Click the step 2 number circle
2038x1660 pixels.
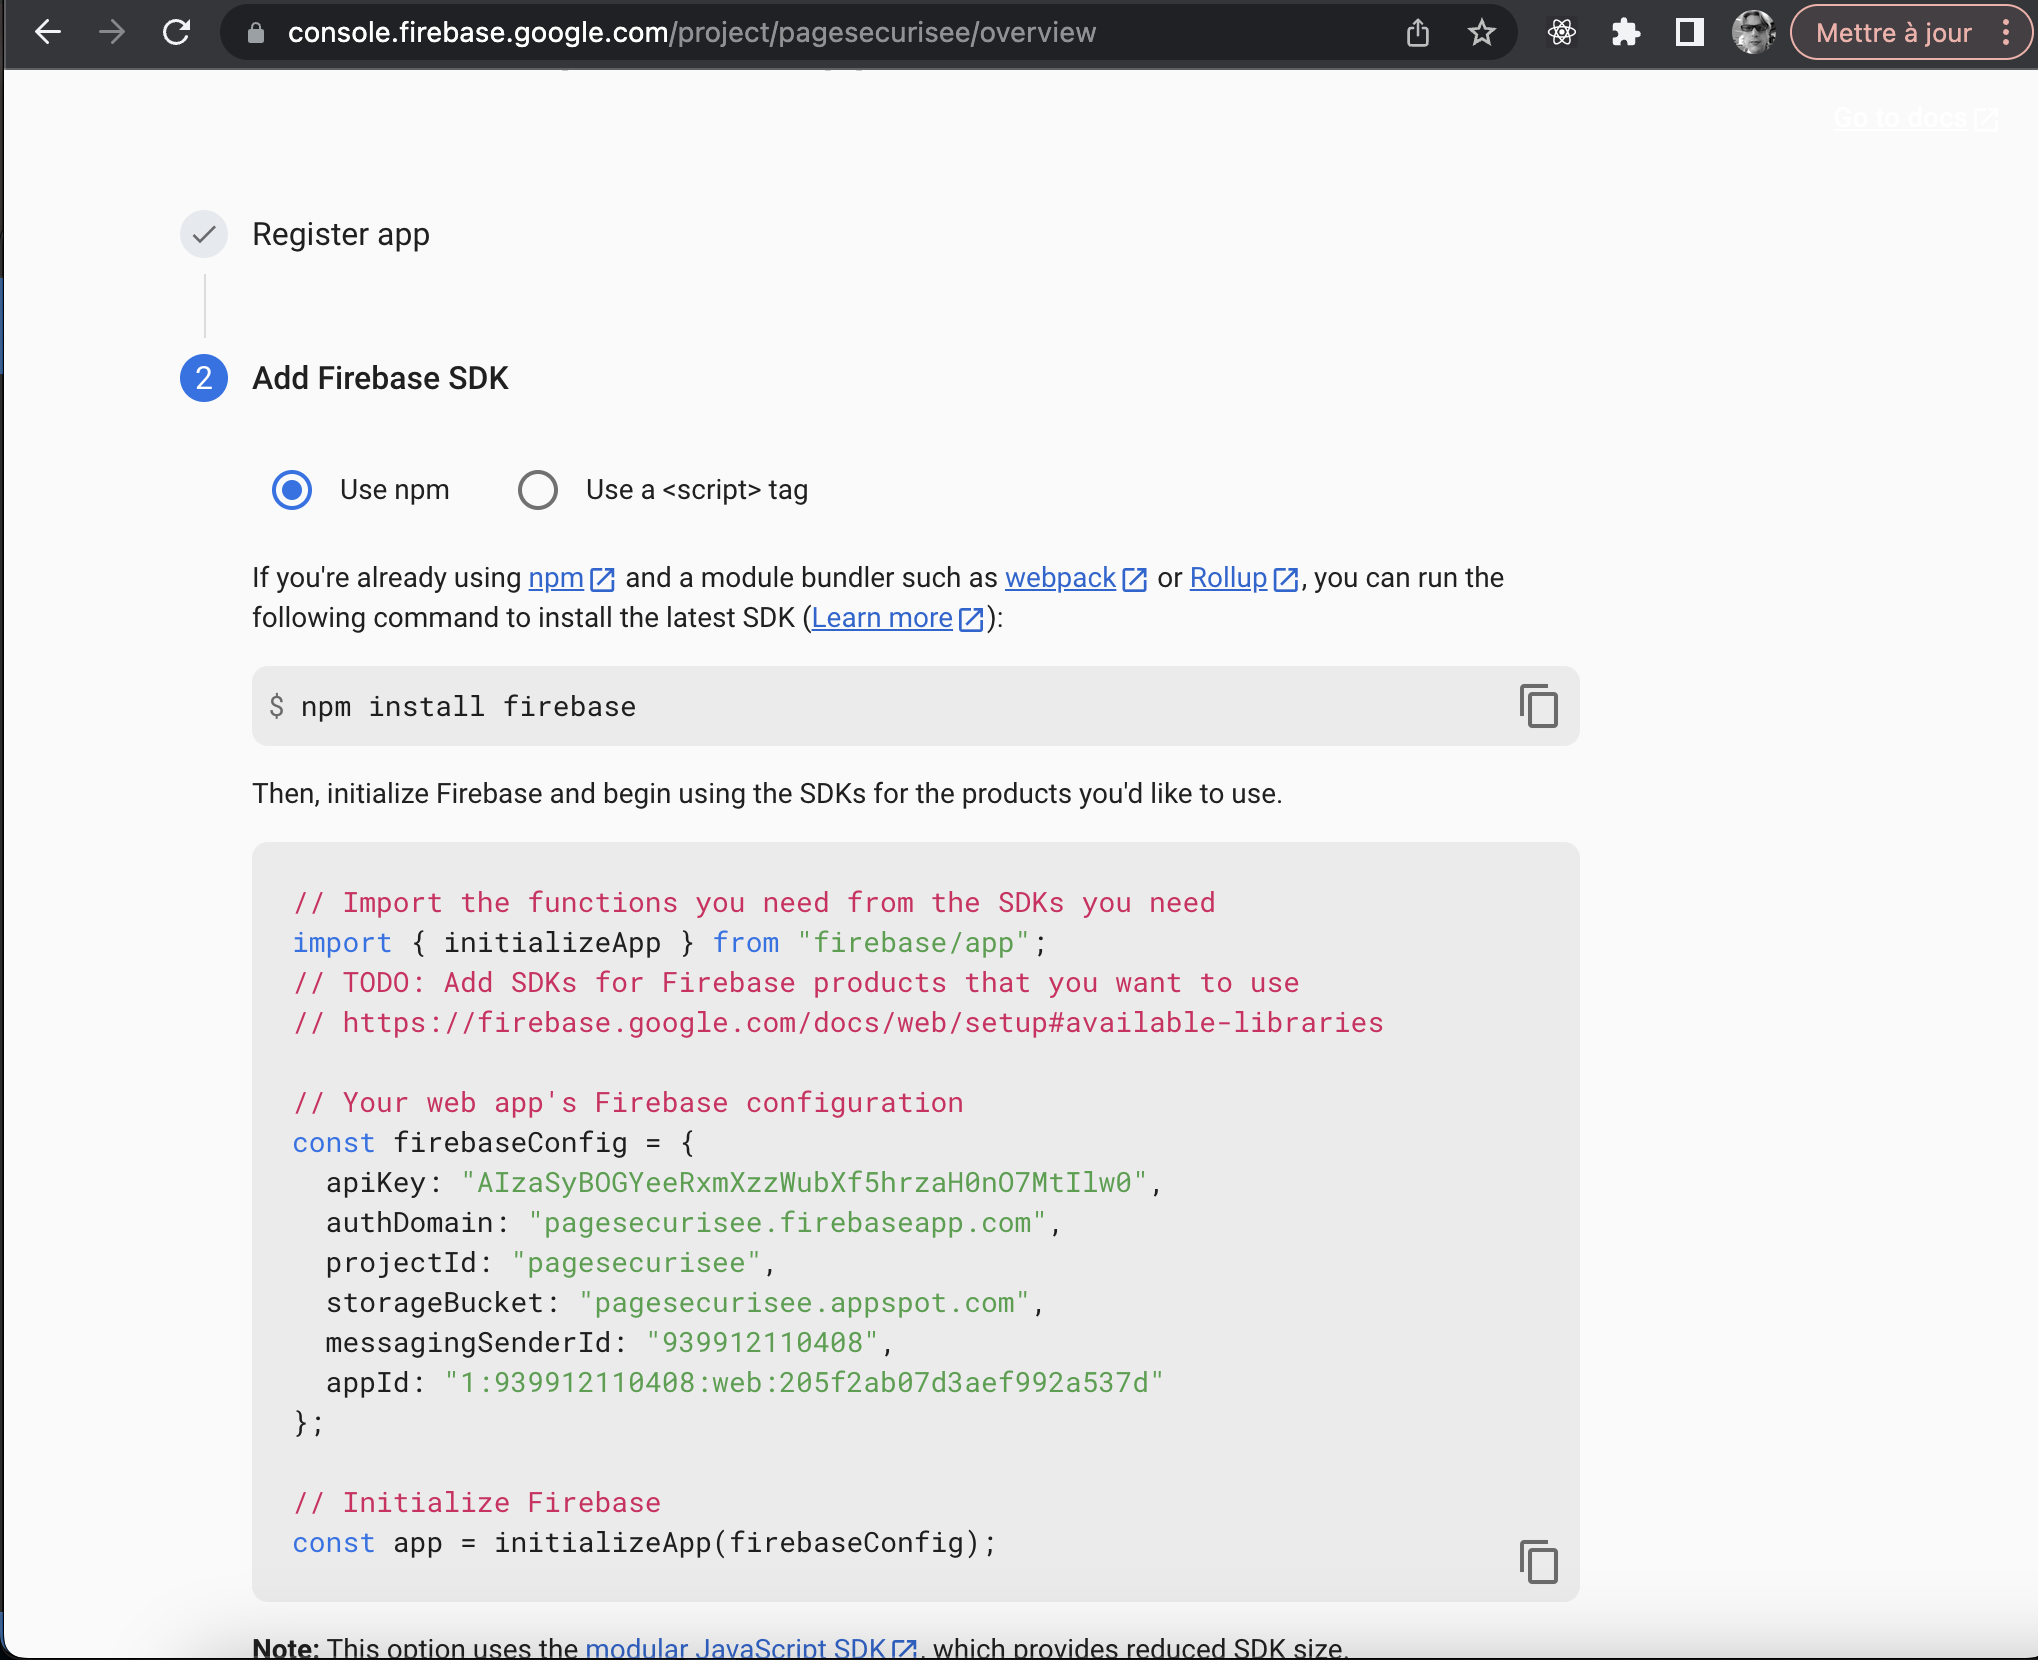204,378
